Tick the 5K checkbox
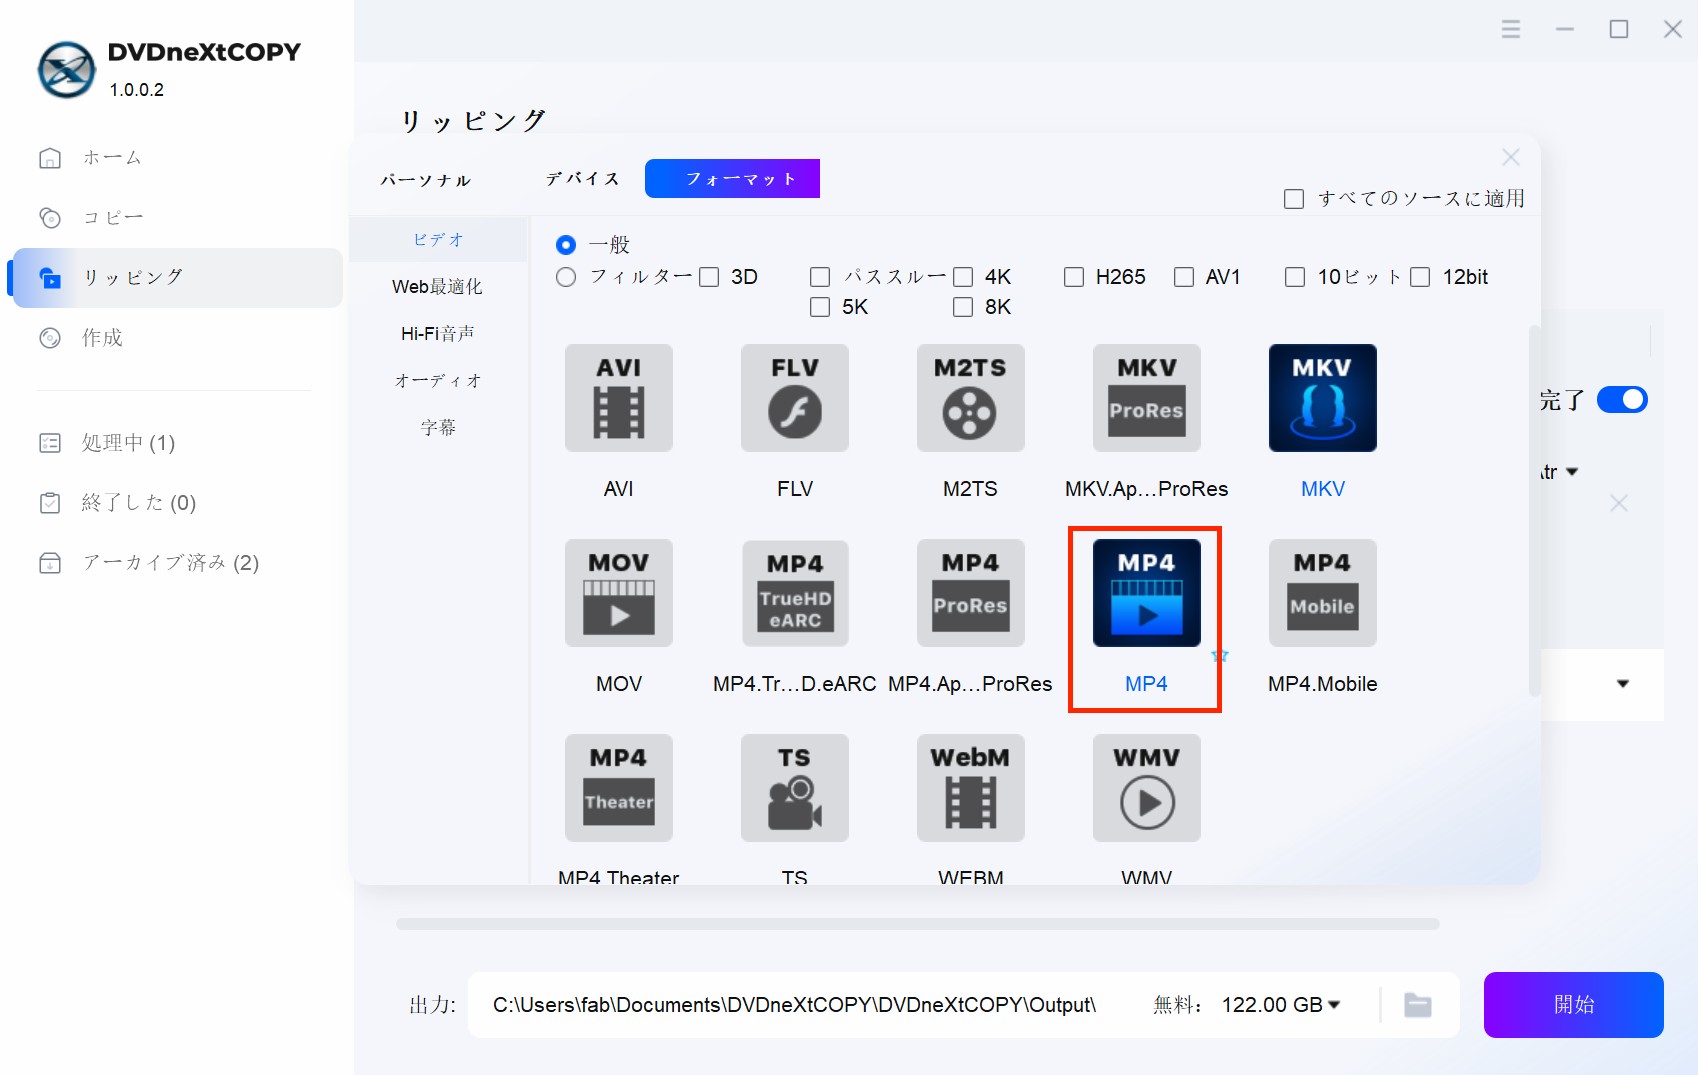The height and width of the screenshot is (1075, 1698). click(x=820, y=307)
